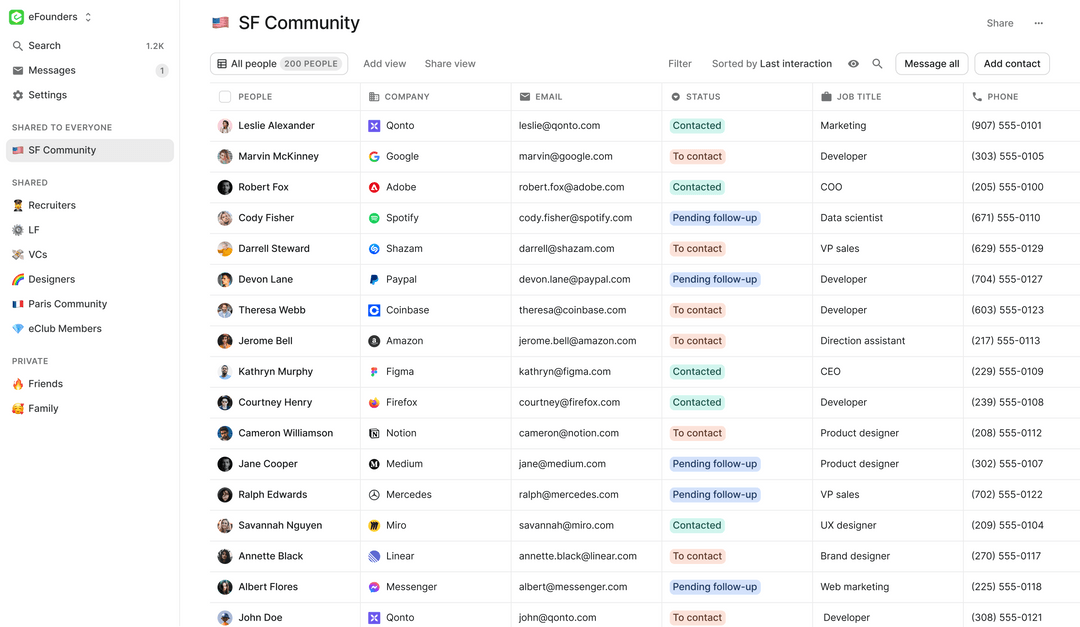Click the magnifying glass search icon near Message all
This screenshot has width=1080, height=627.
877,63
